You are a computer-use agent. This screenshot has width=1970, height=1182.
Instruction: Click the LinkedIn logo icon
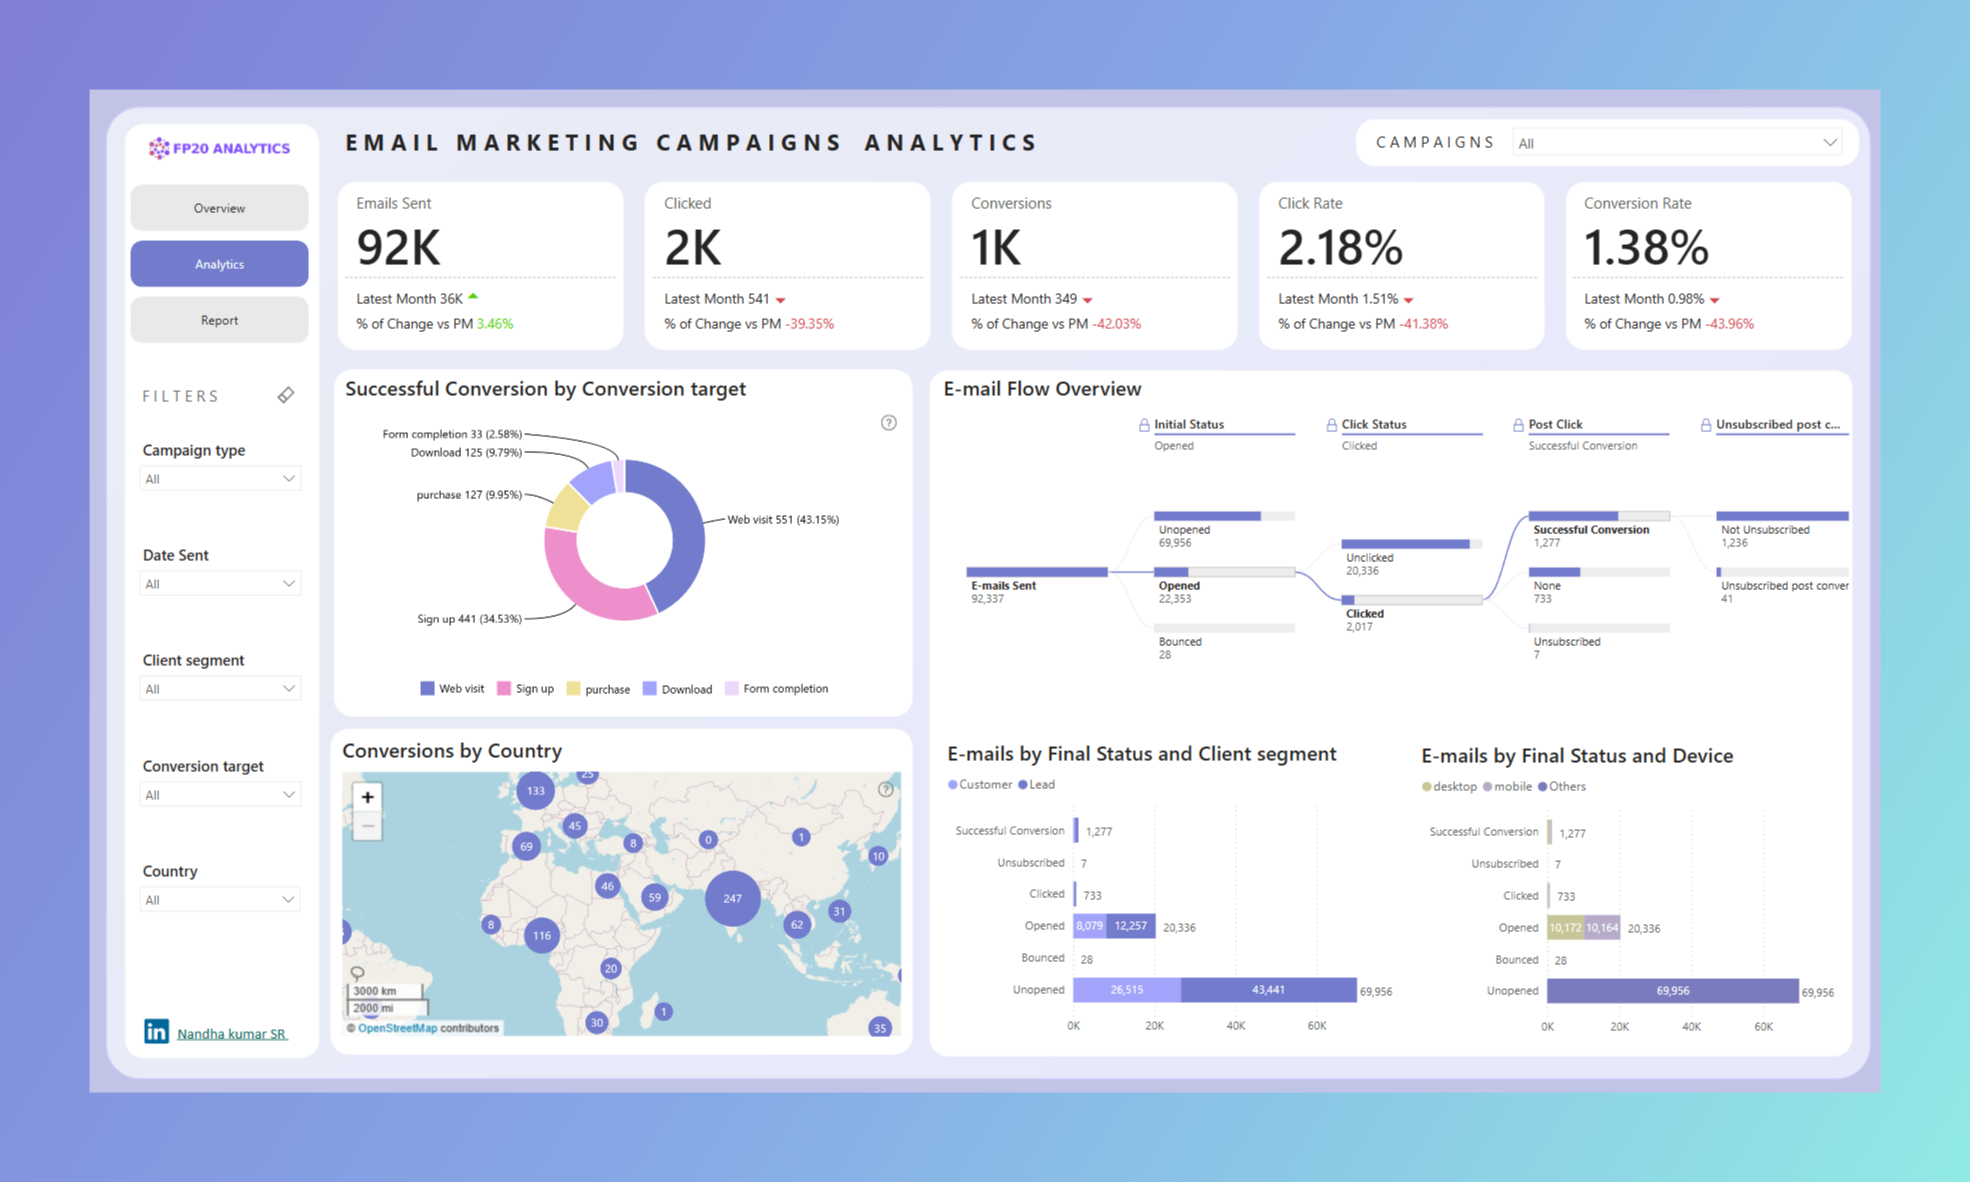coord(156,1031)
